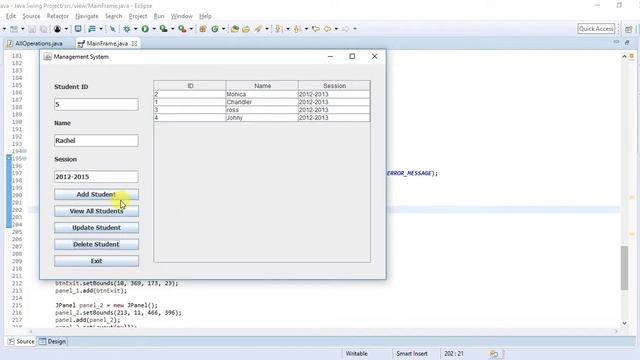The width and height of the screenshot is (640, 360).
Task: Click the View All Students button
Action: (96, 211)
